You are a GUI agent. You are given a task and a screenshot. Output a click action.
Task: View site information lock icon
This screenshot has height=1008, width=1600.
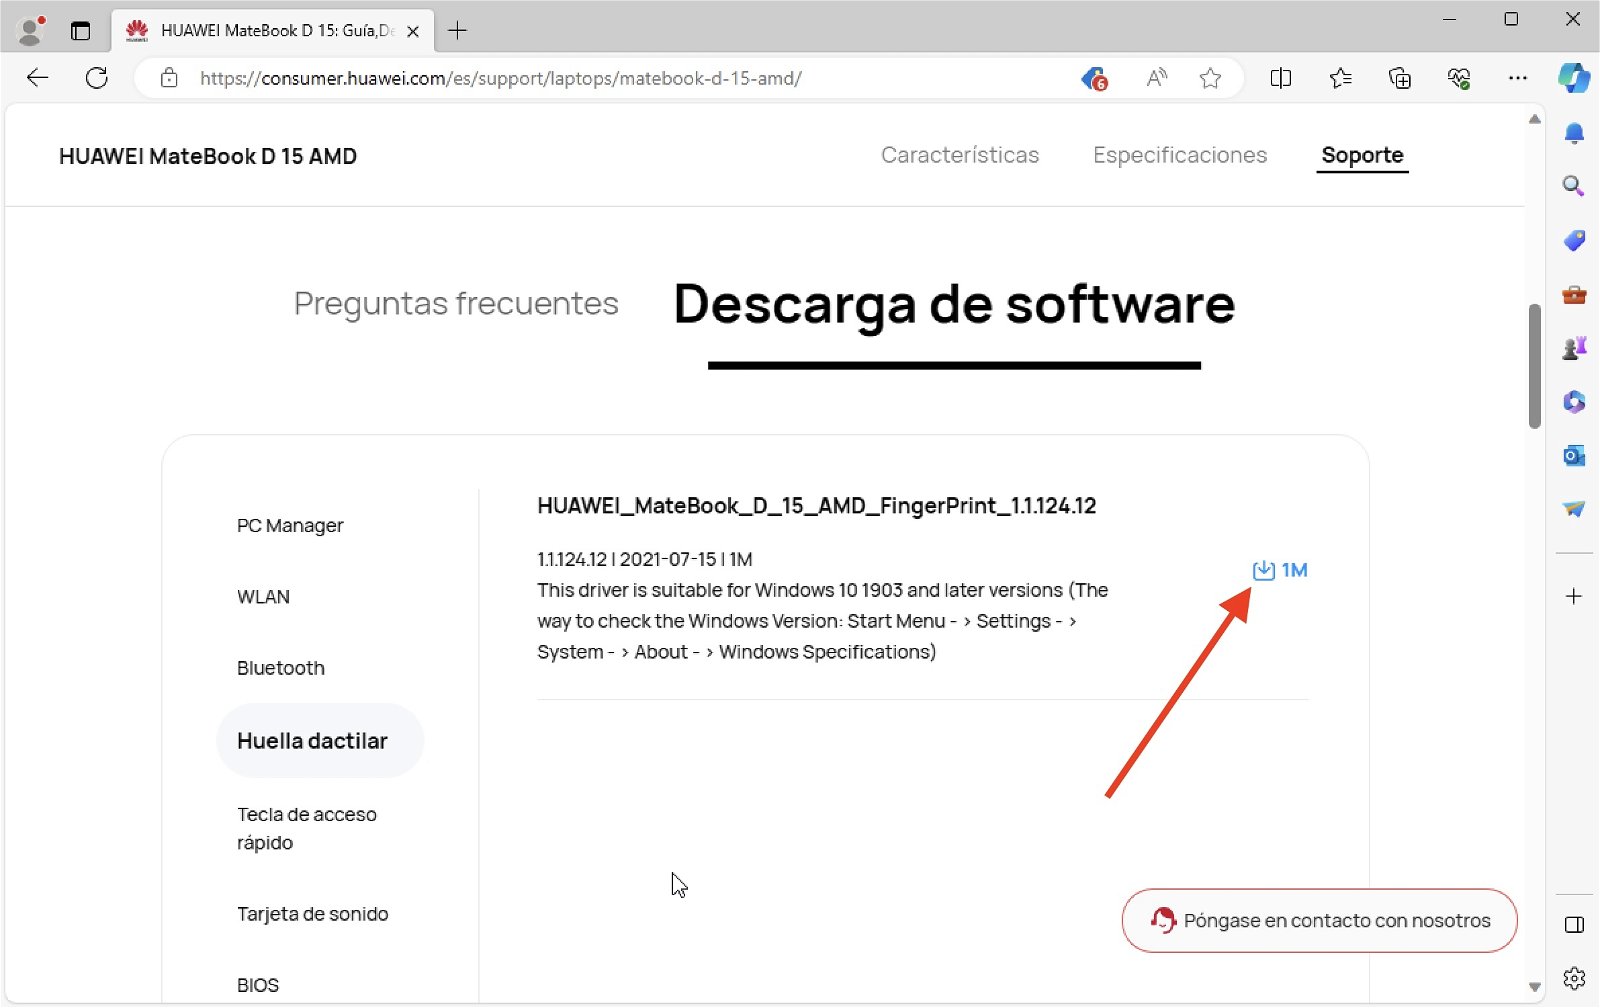[x=169, y=78]
